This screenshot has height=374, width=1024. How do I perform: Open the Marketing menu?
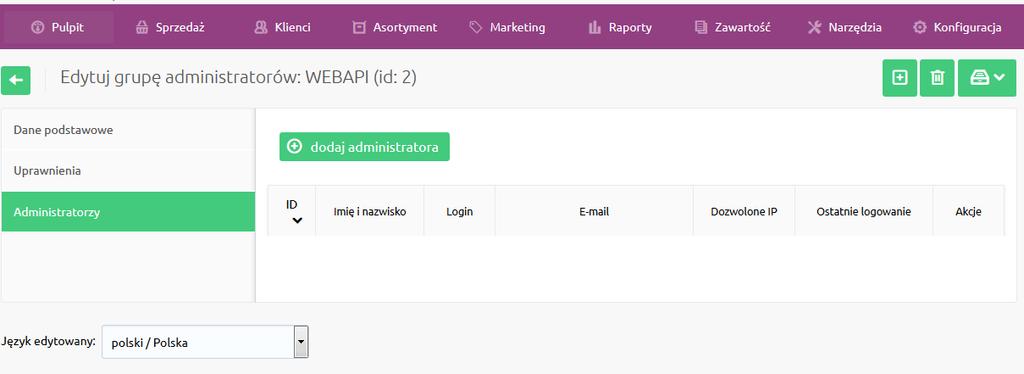[507, 27]
